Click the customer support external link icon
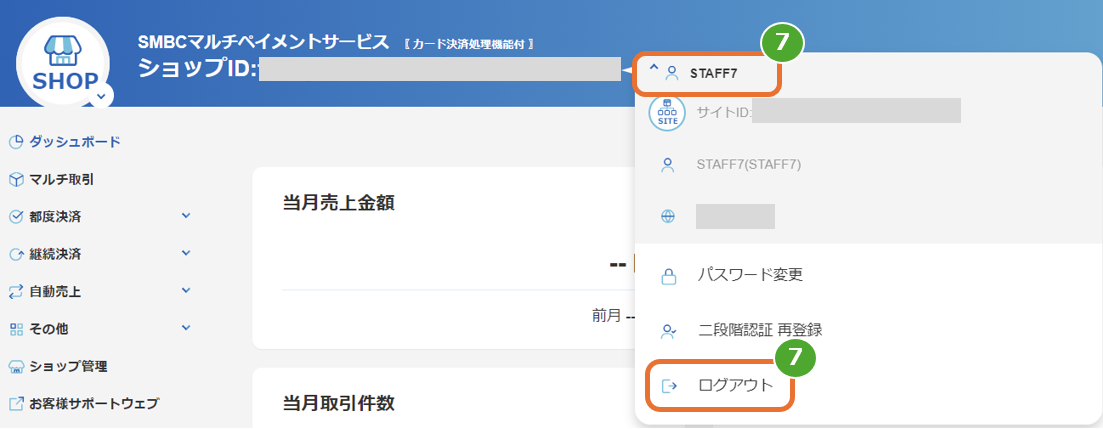This screenshot has height=429, width=1103. pos(16,405)
